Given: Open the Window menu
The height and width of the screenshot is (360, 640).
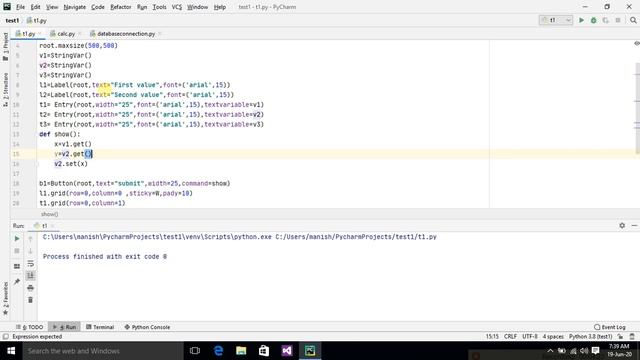Looking at the screenshot, I should click(x=198, y=7).
